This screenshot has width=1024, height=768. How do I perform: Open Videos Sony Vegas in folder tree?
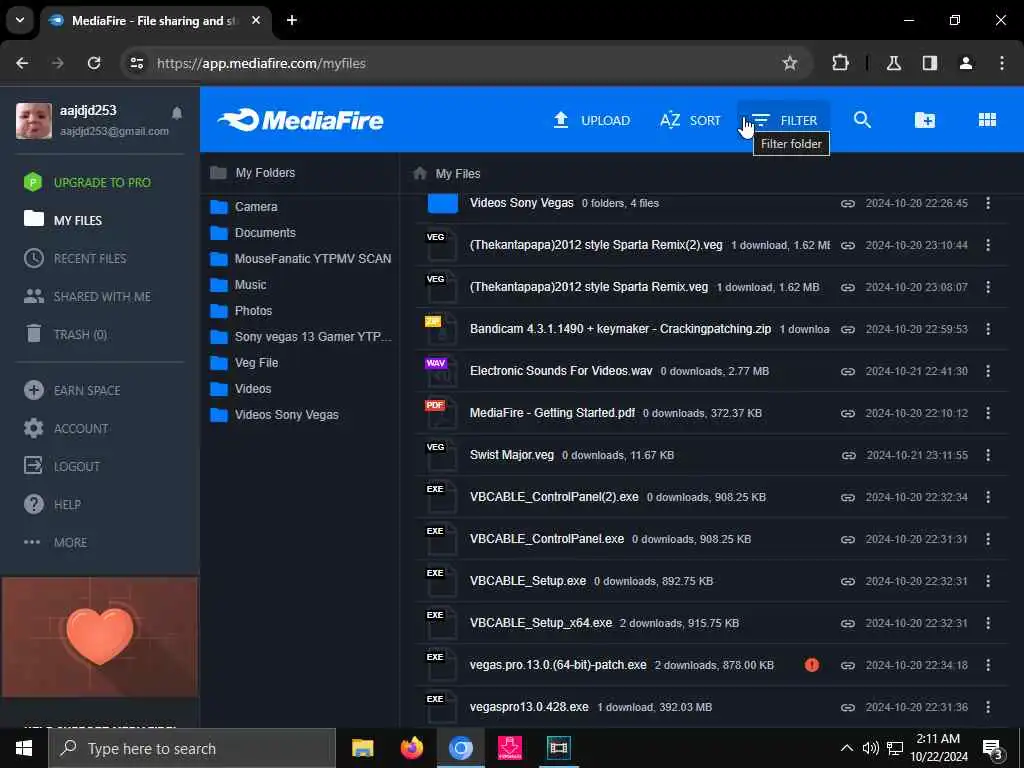pos(275,415)
